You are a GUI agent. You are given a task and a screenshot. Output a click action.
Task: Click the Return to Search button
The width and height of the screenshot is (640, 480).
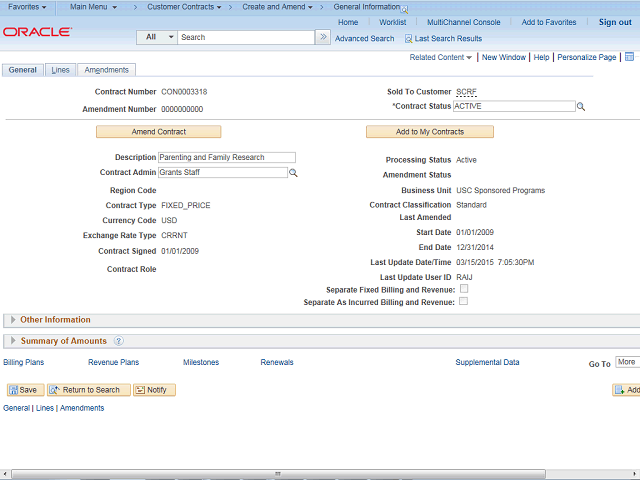pyautogui.click(x=89, y=390)
